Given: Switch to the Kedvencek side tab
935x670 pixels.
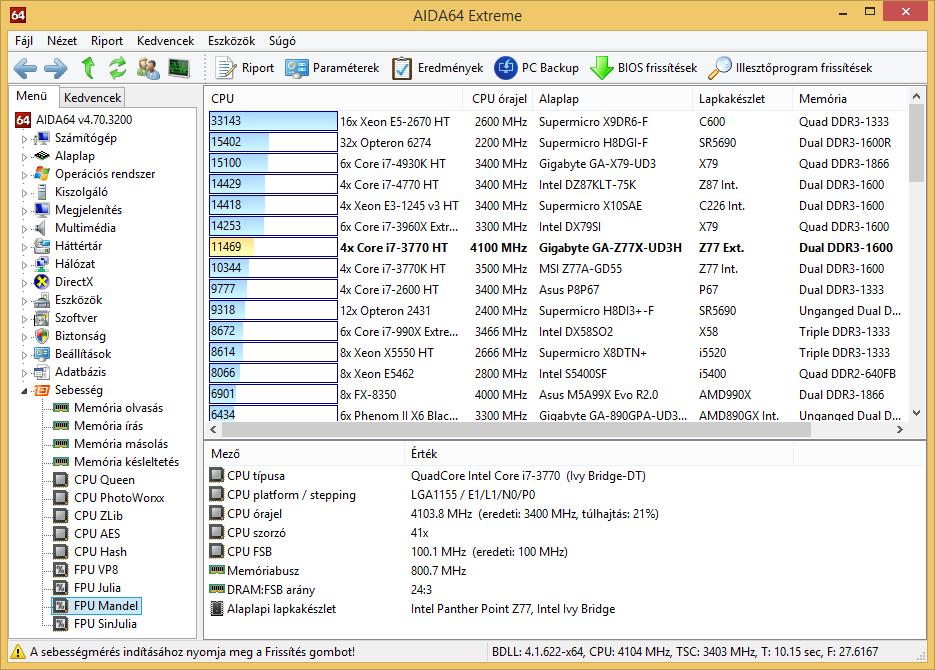Looking at the screenshot, I should coord(92,97).
